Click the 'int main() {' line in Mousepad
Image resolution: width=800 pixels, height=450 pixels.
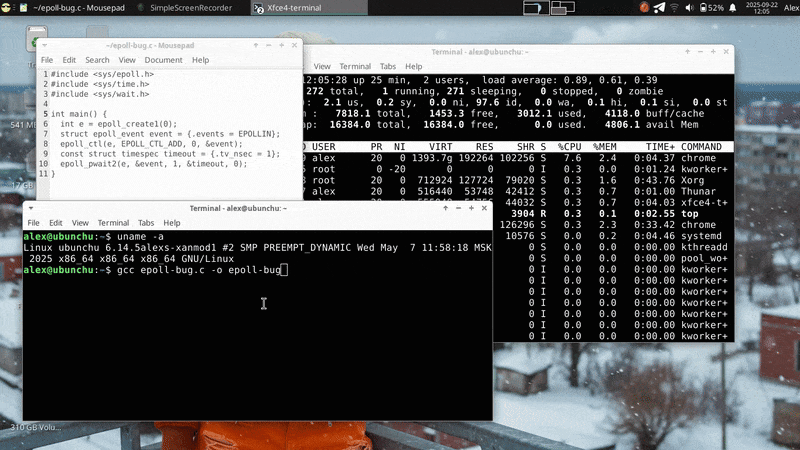coord(79,114)
